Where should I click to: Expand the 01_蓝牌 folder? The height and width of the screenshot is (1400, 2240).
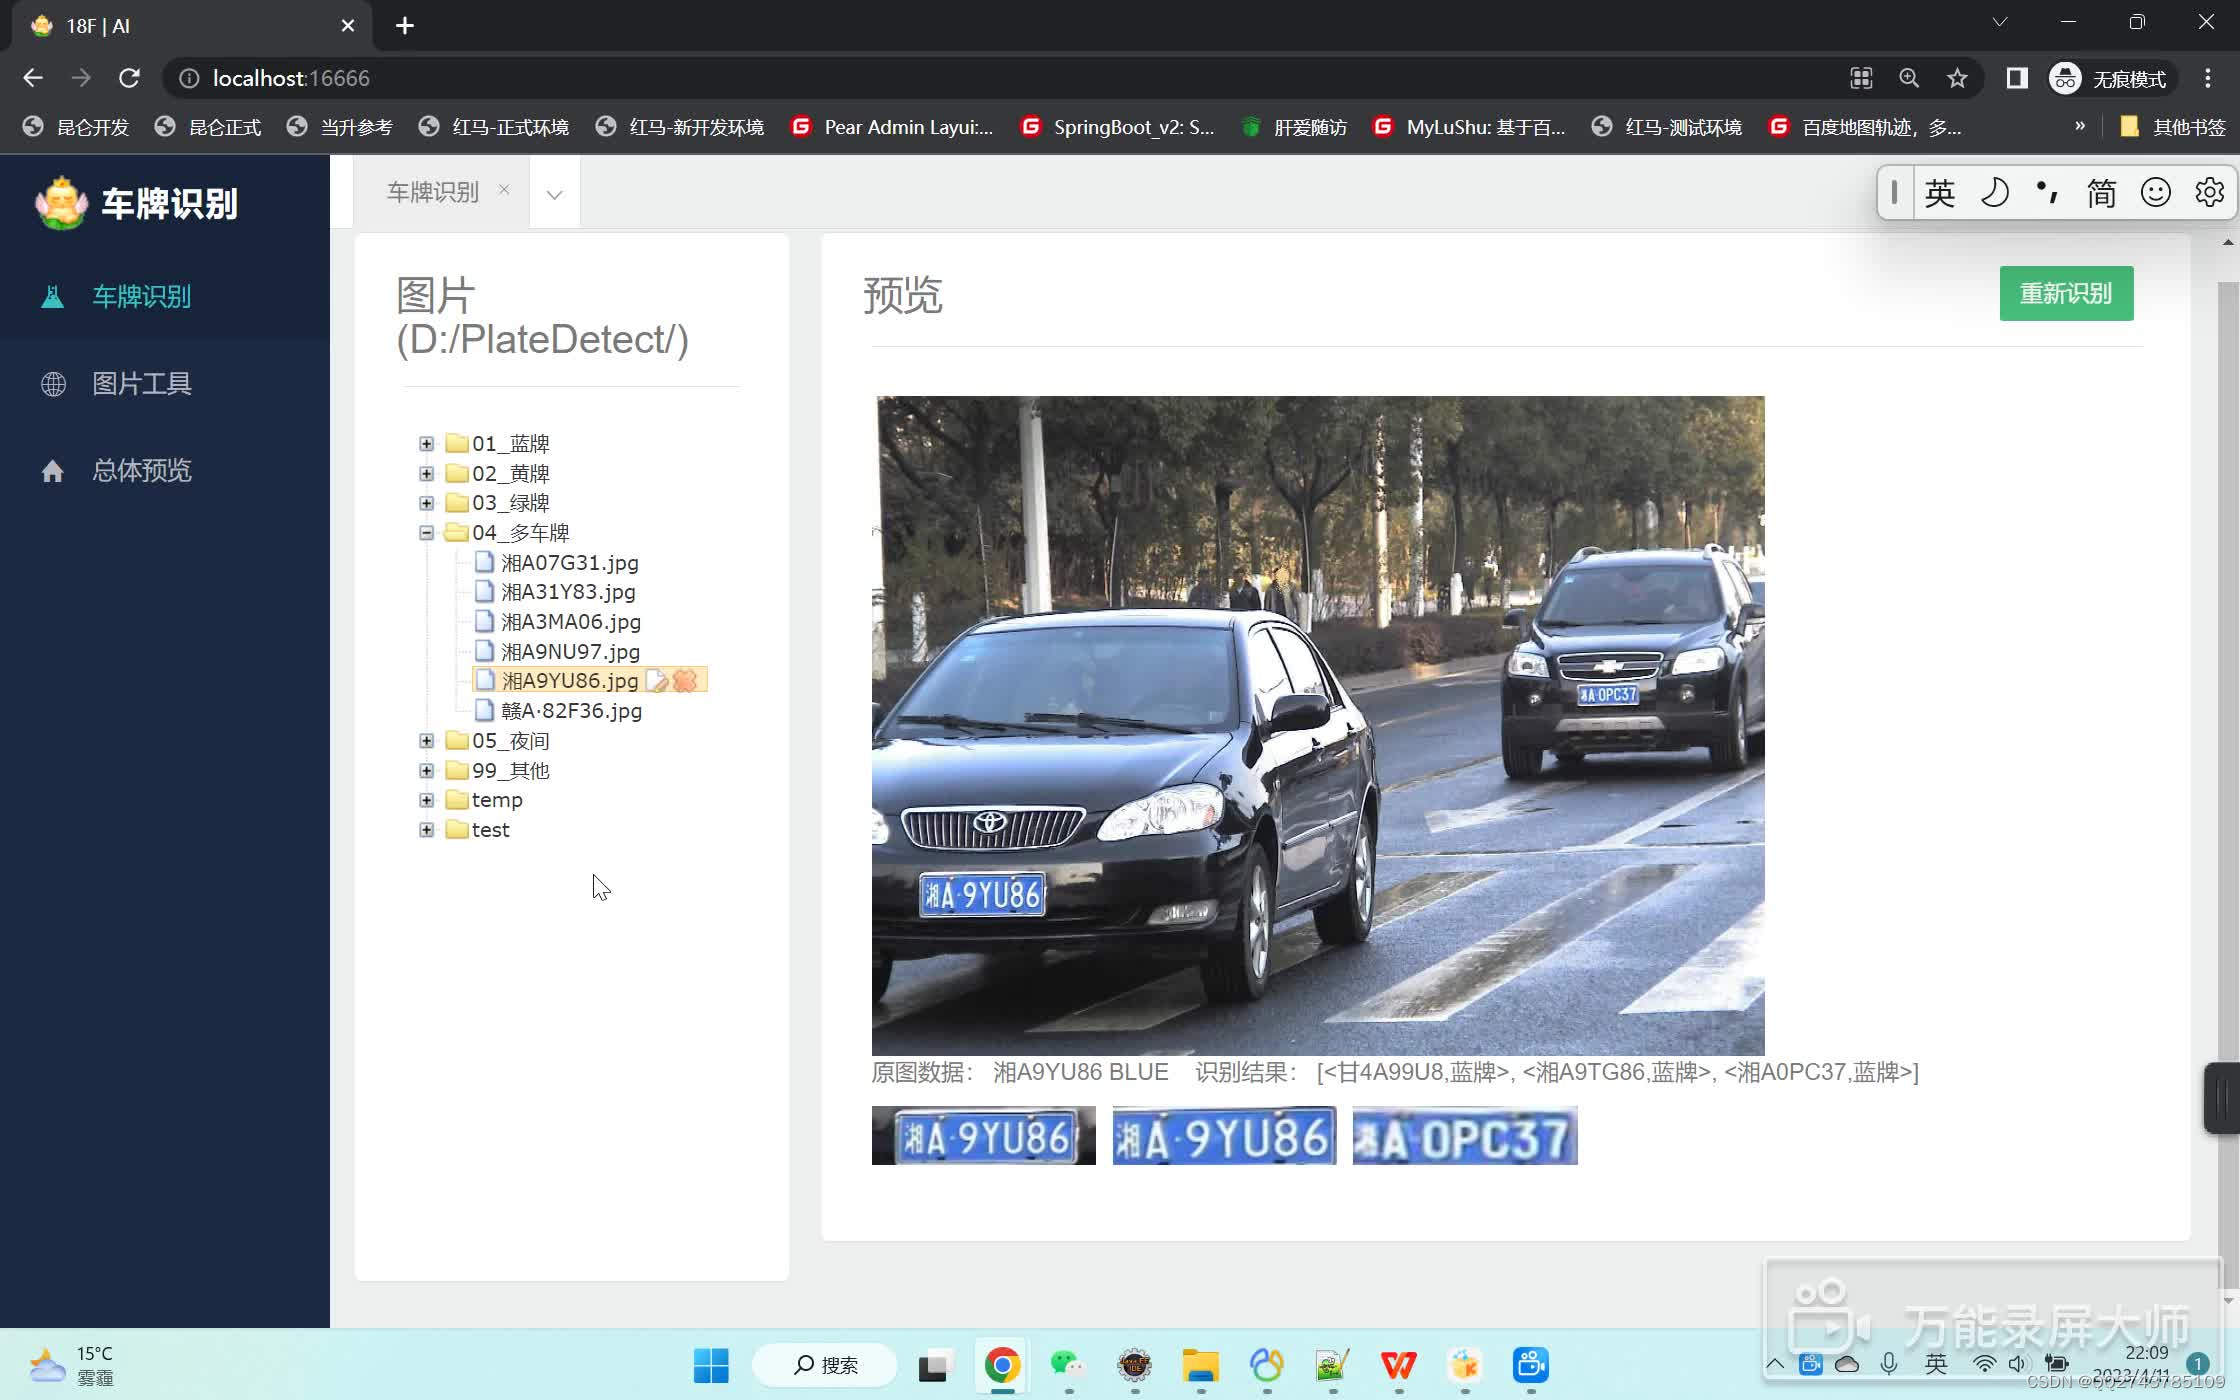(427, 443)
